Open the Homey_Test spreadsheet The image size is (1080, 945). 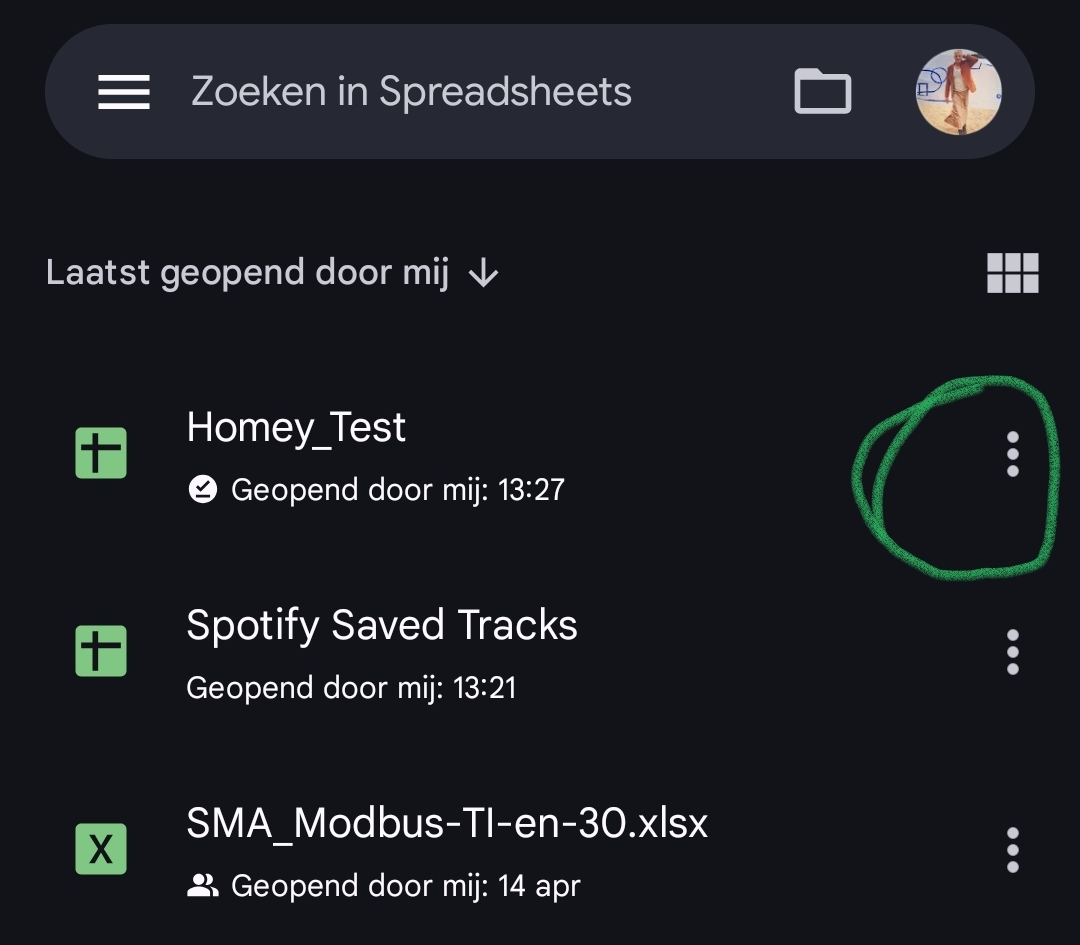pos(296,428)
